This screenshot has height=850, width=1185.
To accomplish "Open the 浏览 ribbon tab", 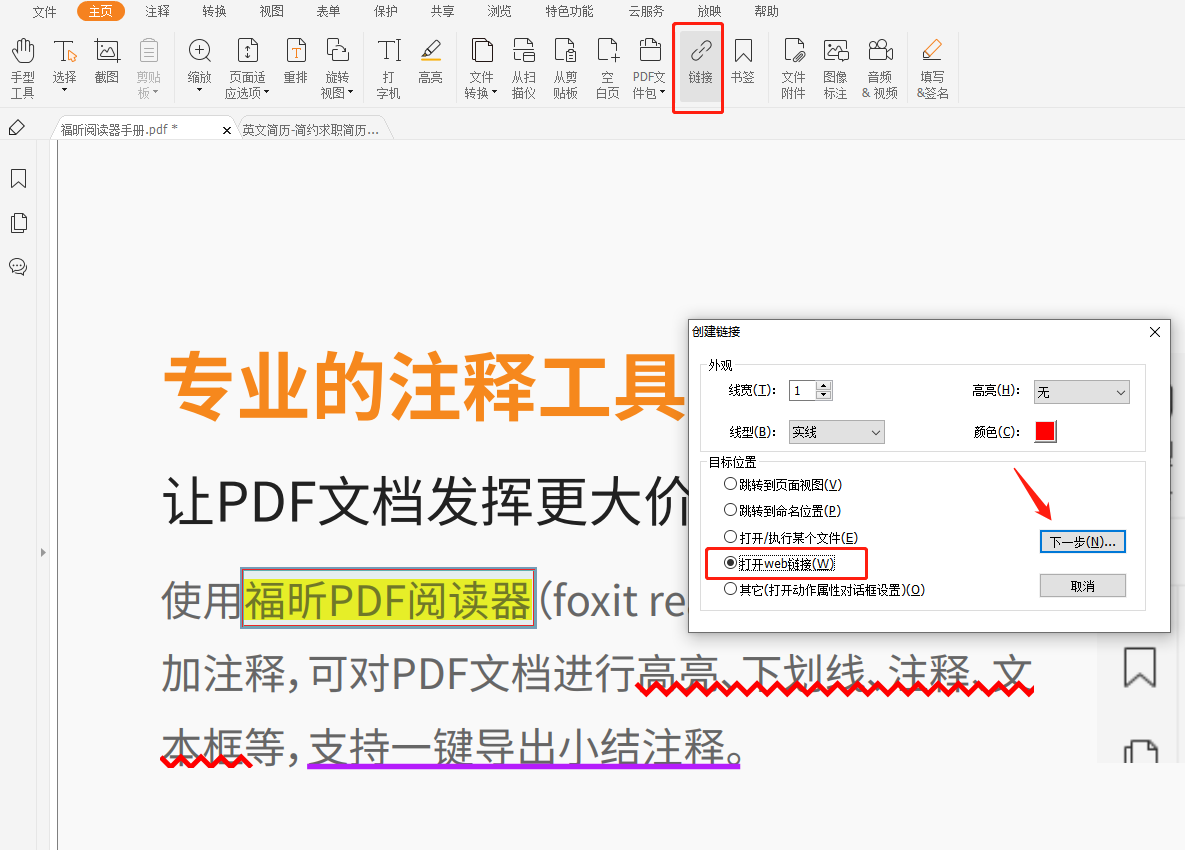I will point(499,11).
